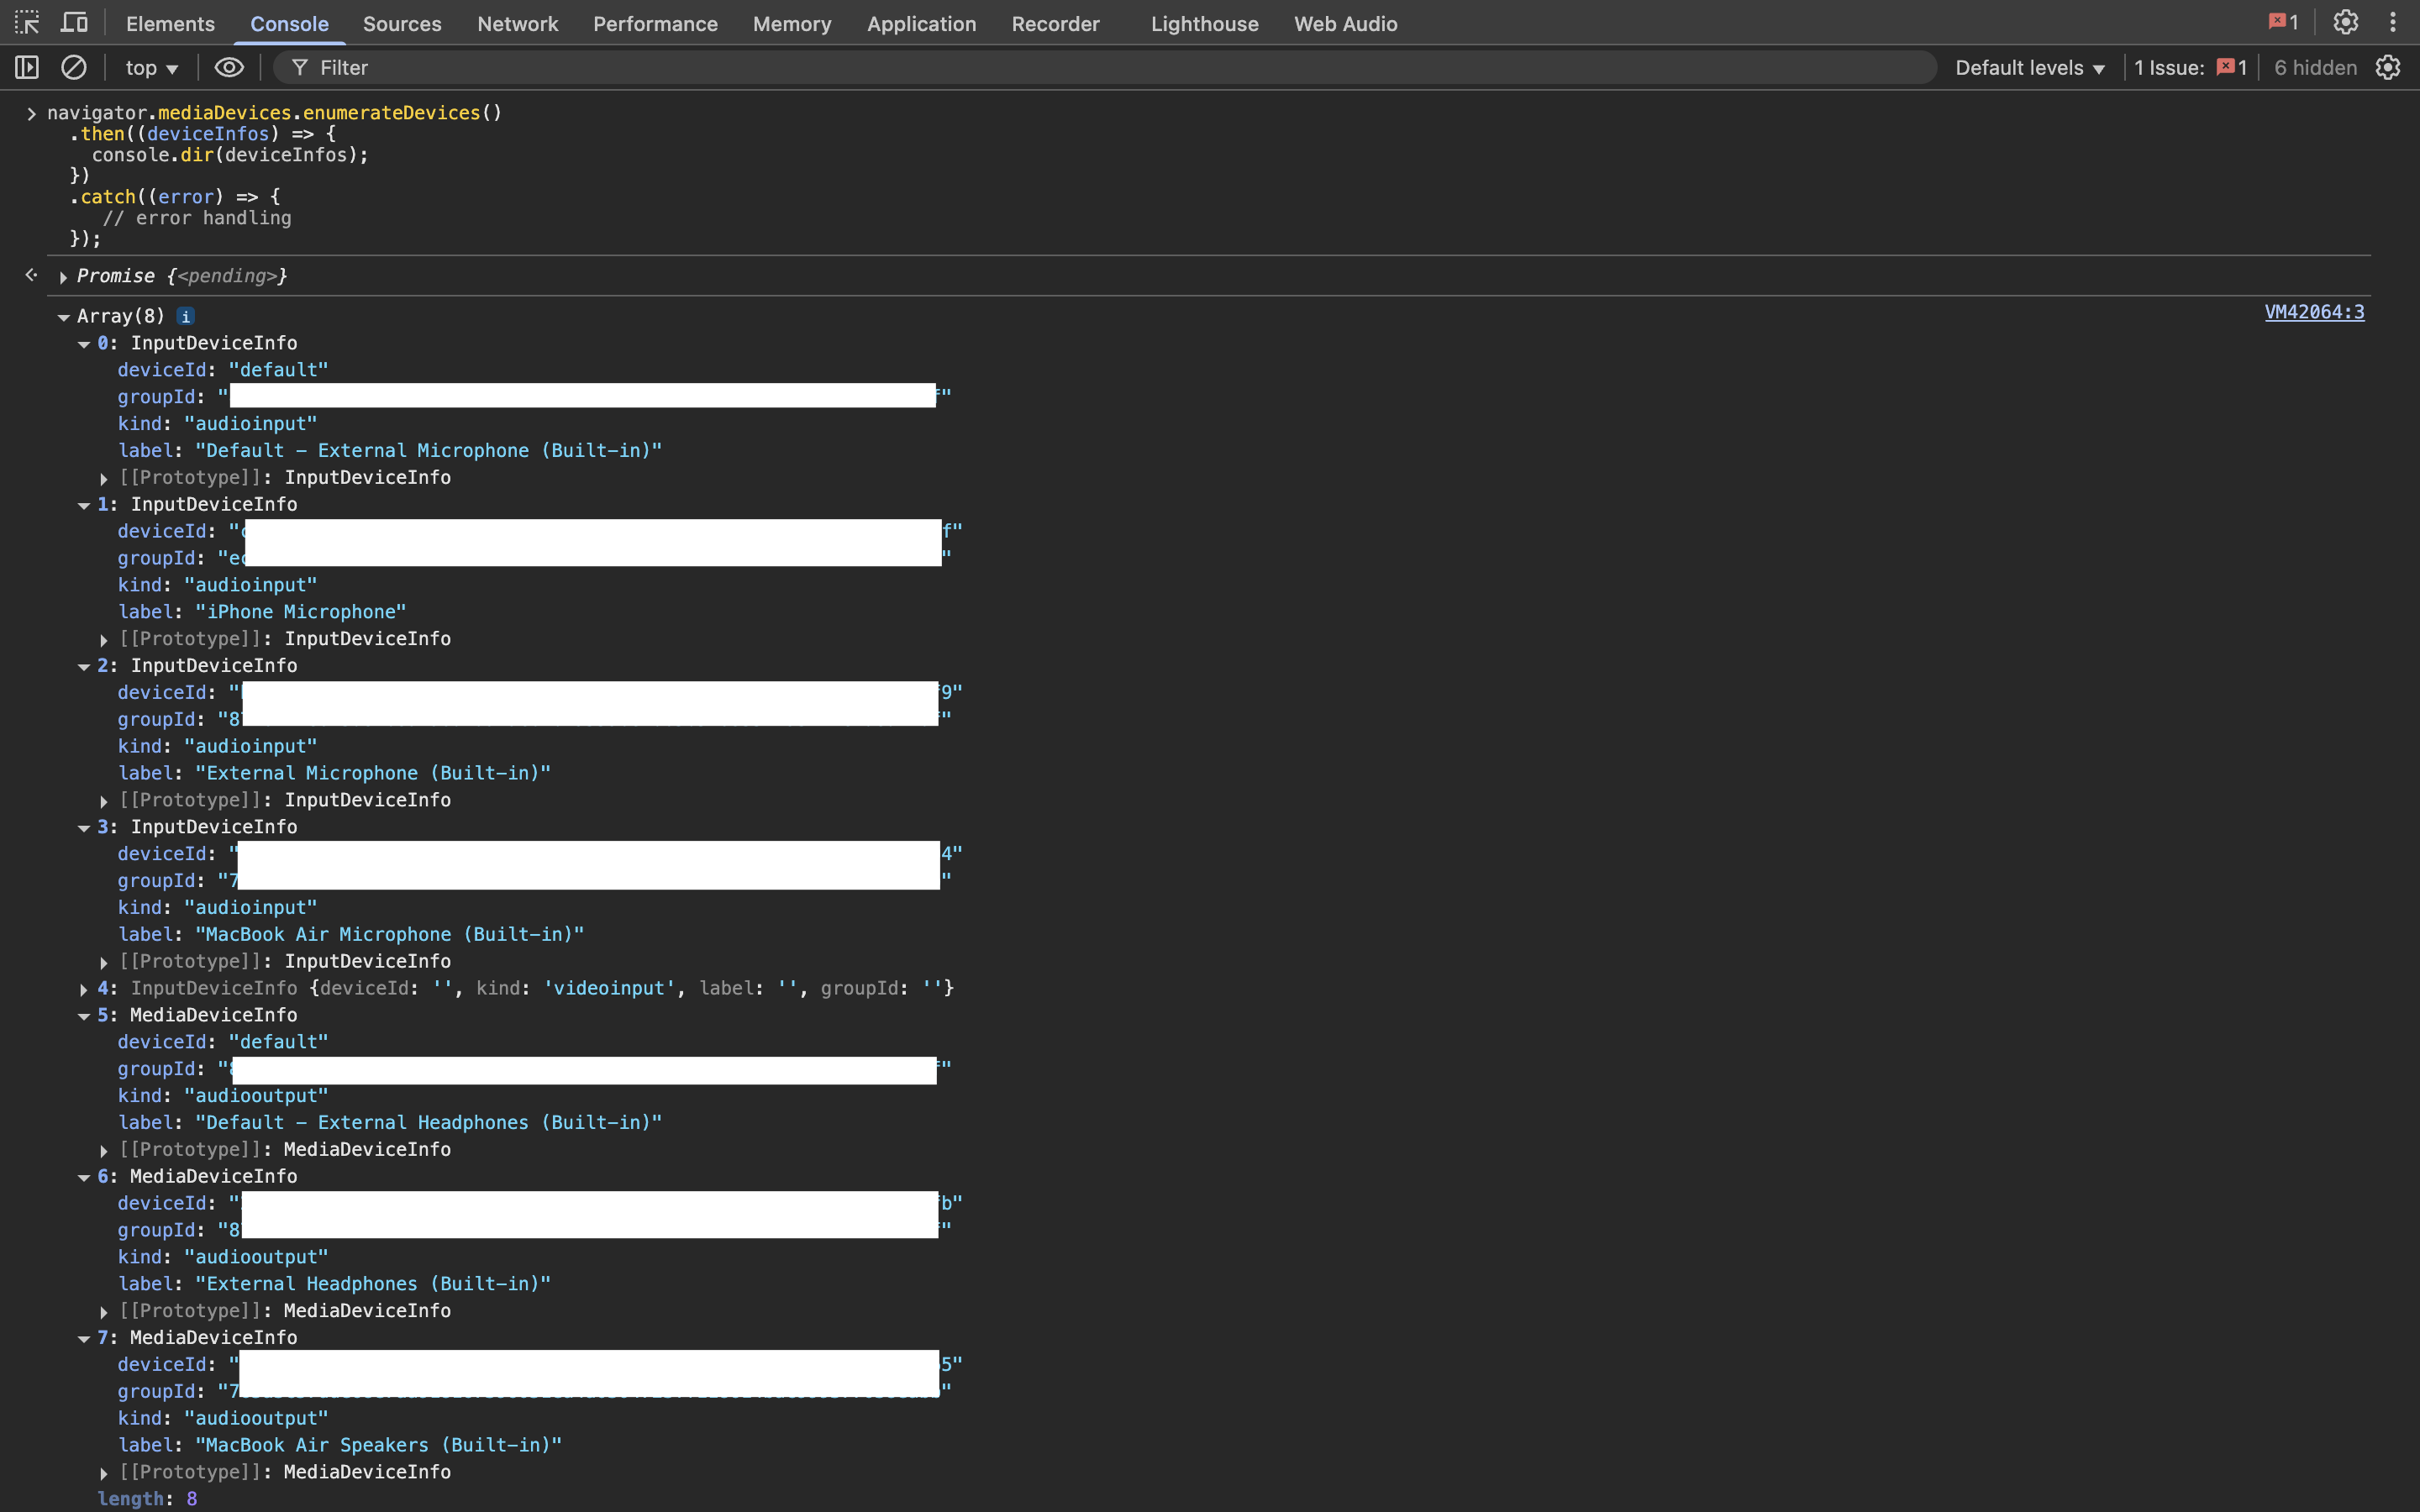Image resolution: width=2420 pixels, height=1512 pixels.
Task: Open the top JavaScript context dropdown
Action: pos(151,67)
